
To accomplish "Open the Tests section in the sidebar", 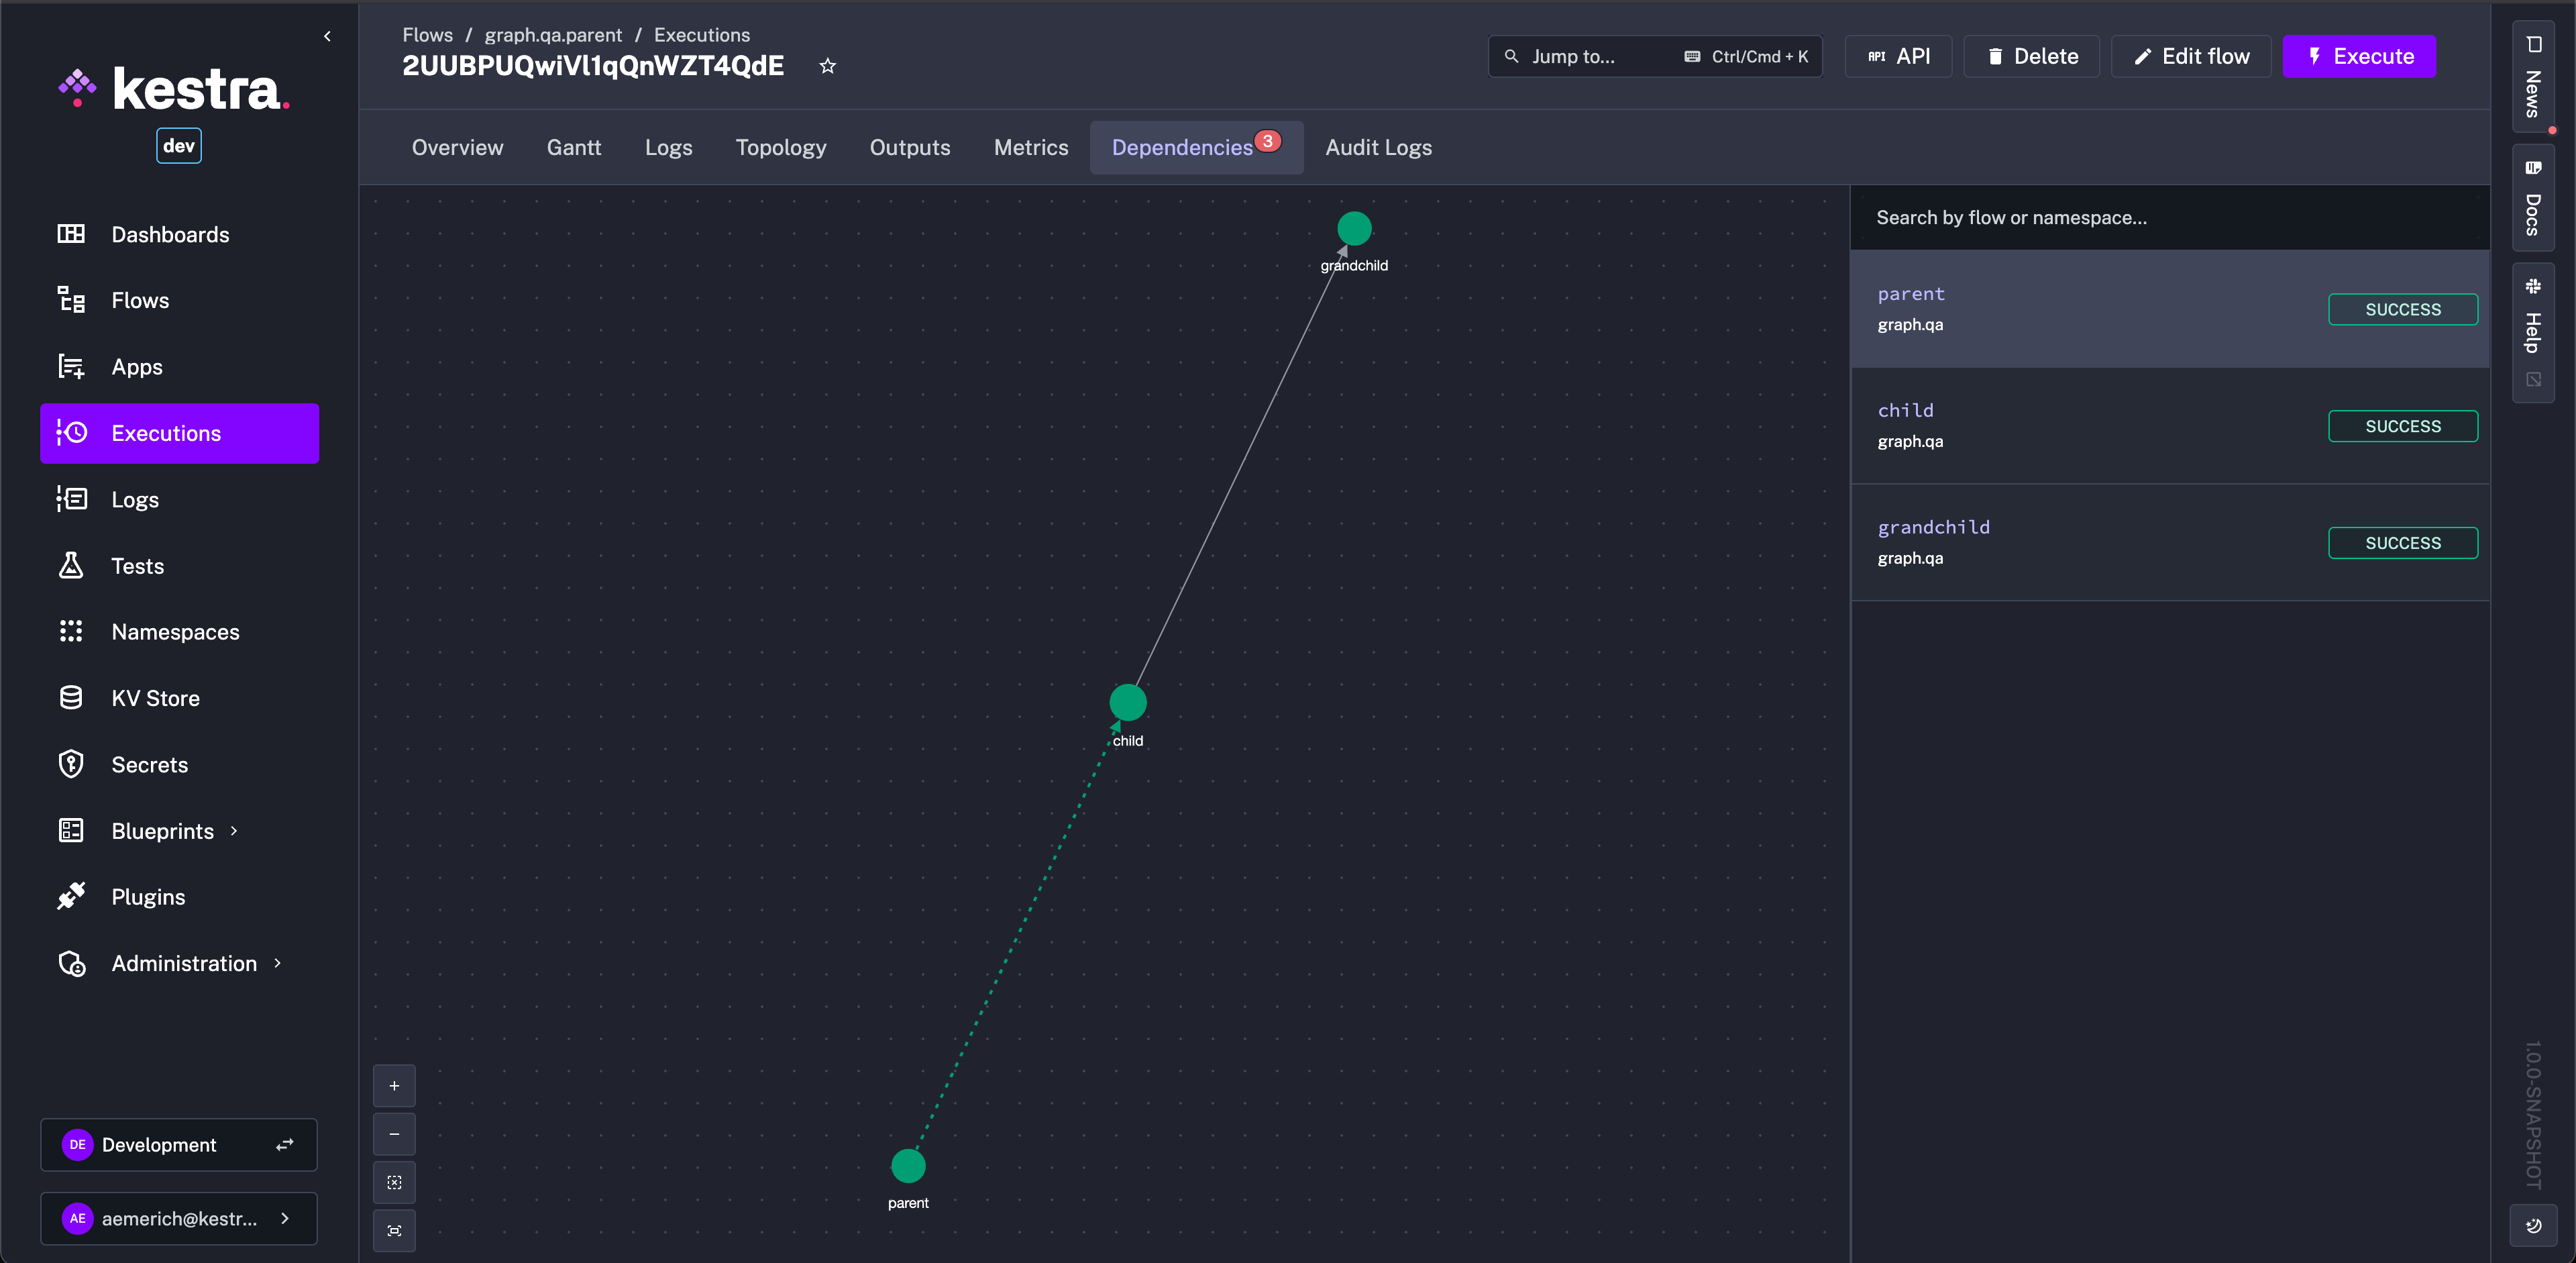I will coord(137,565).
